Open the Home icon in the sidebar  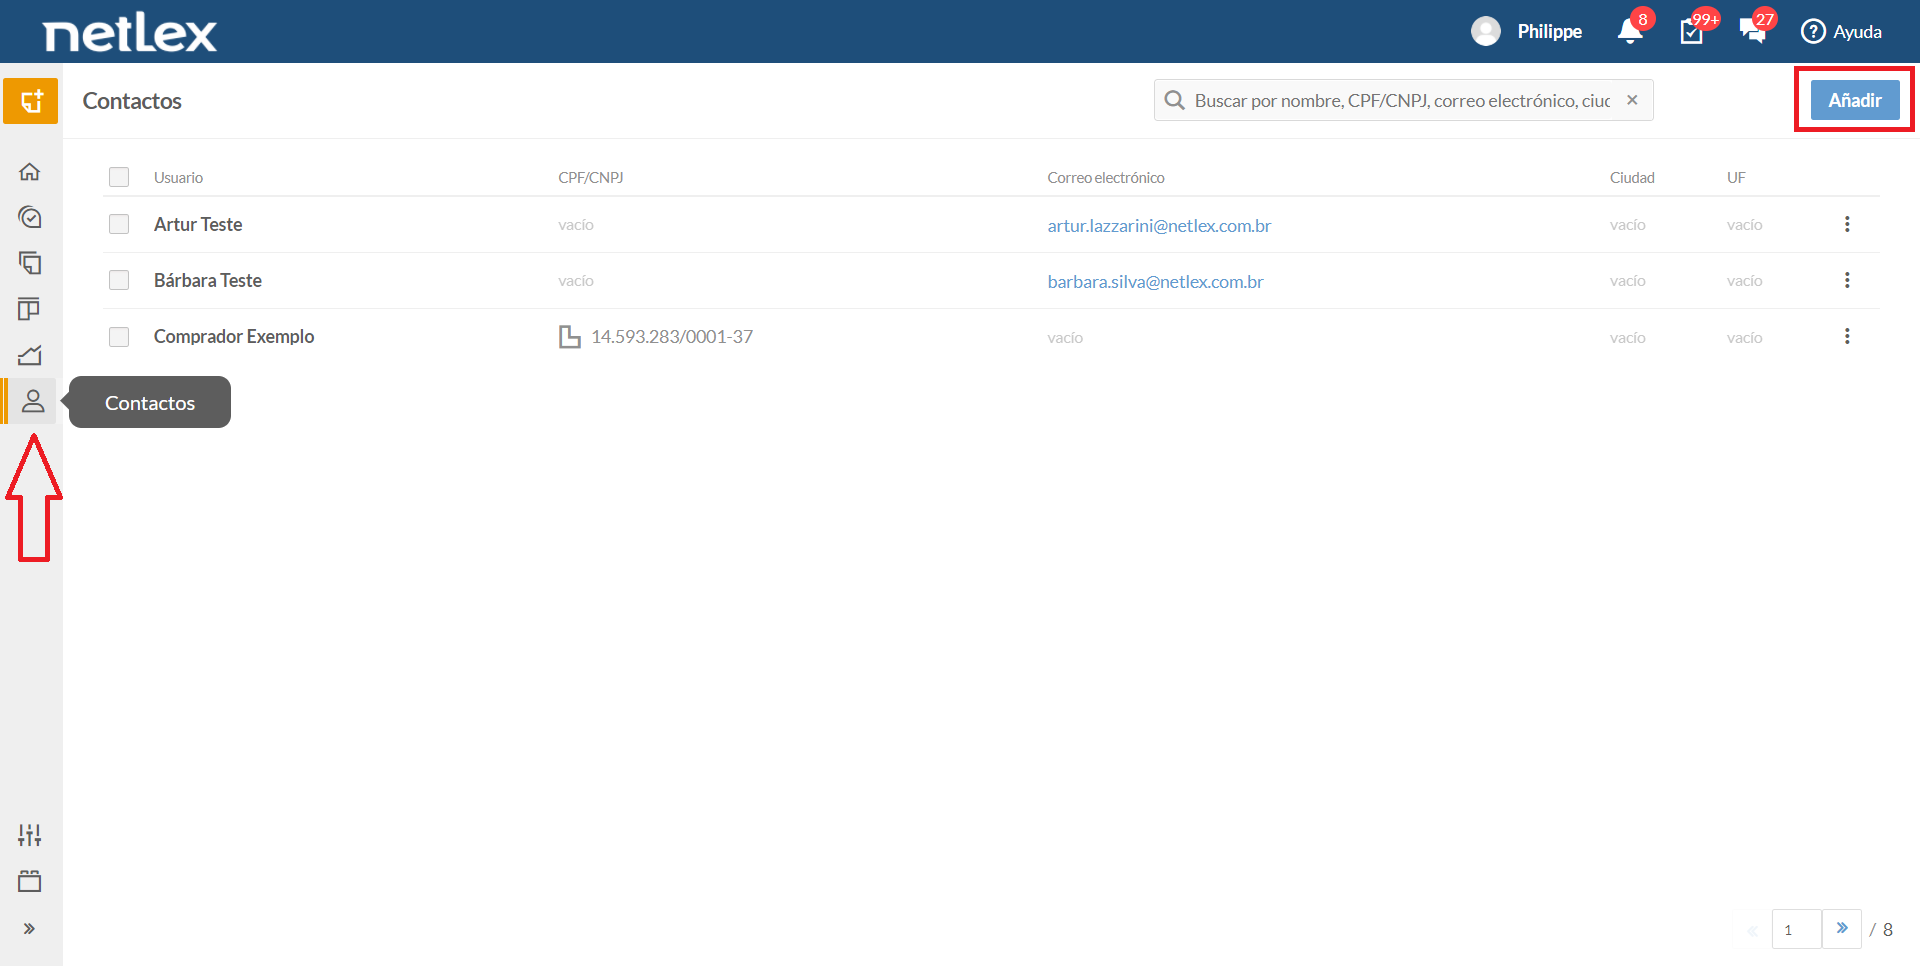point(30,172)
